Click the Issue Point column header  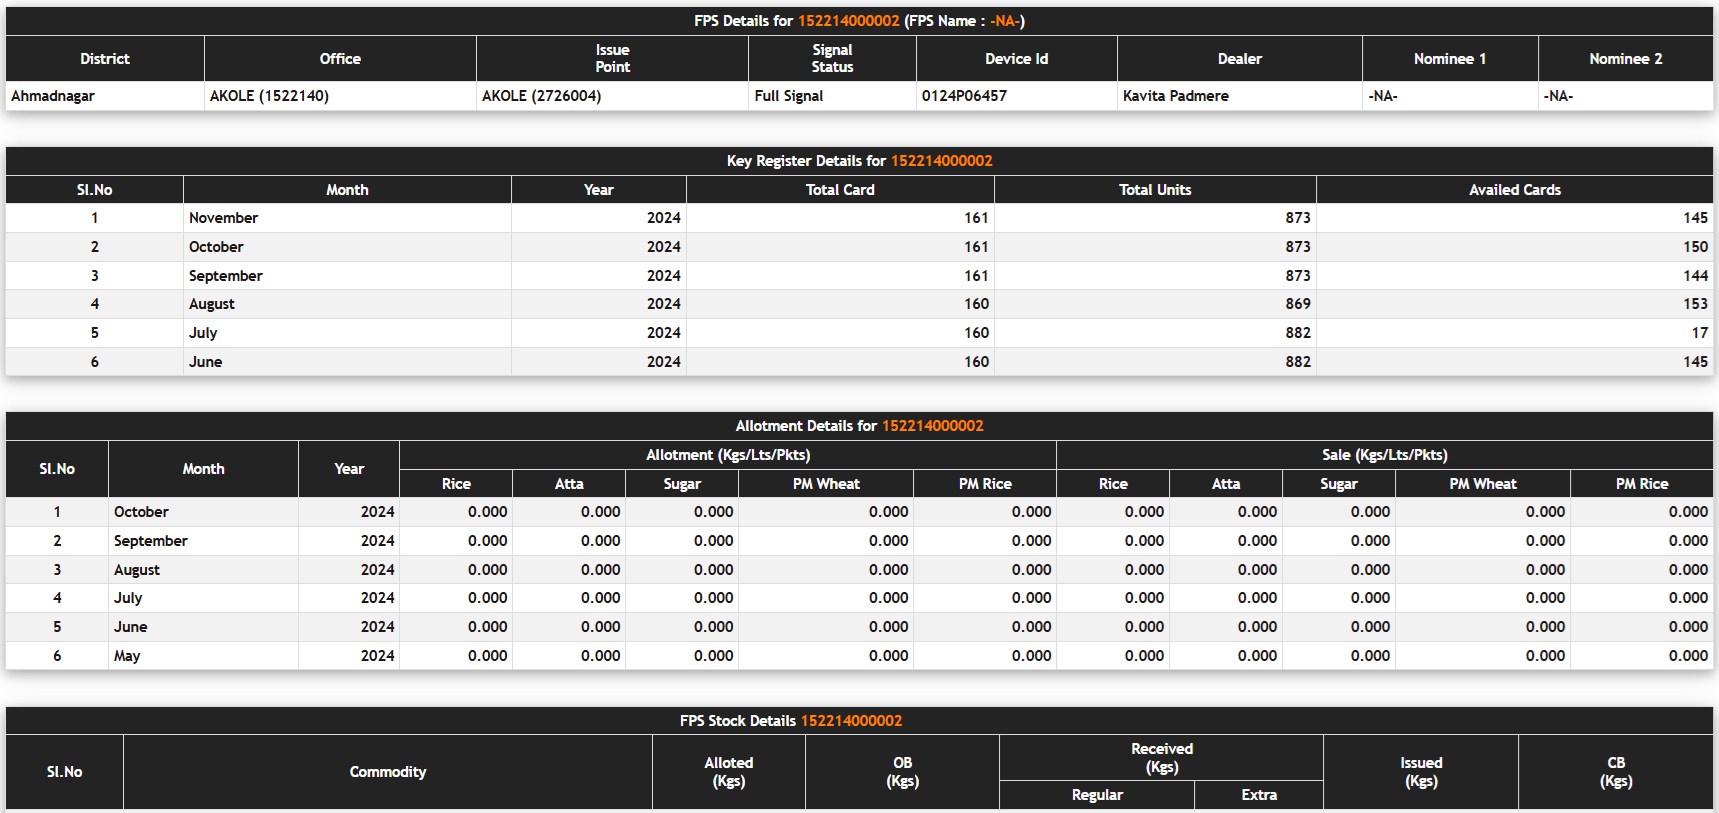612,58
